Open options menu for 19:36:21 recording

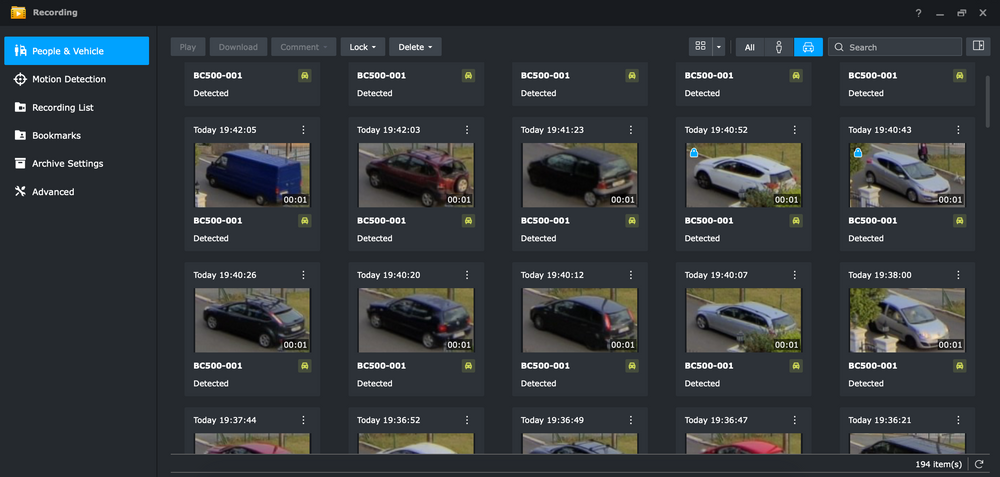[x=958, y=420]
